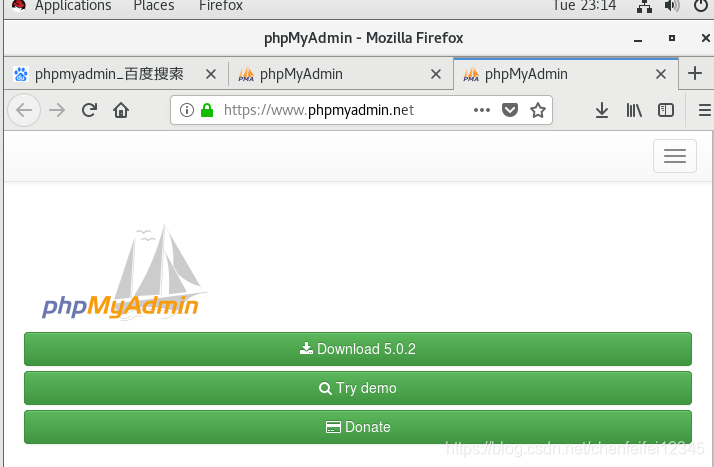Open the Firefox home page
The height and width of the screenshot is (467, 714).
pos(121,110)
